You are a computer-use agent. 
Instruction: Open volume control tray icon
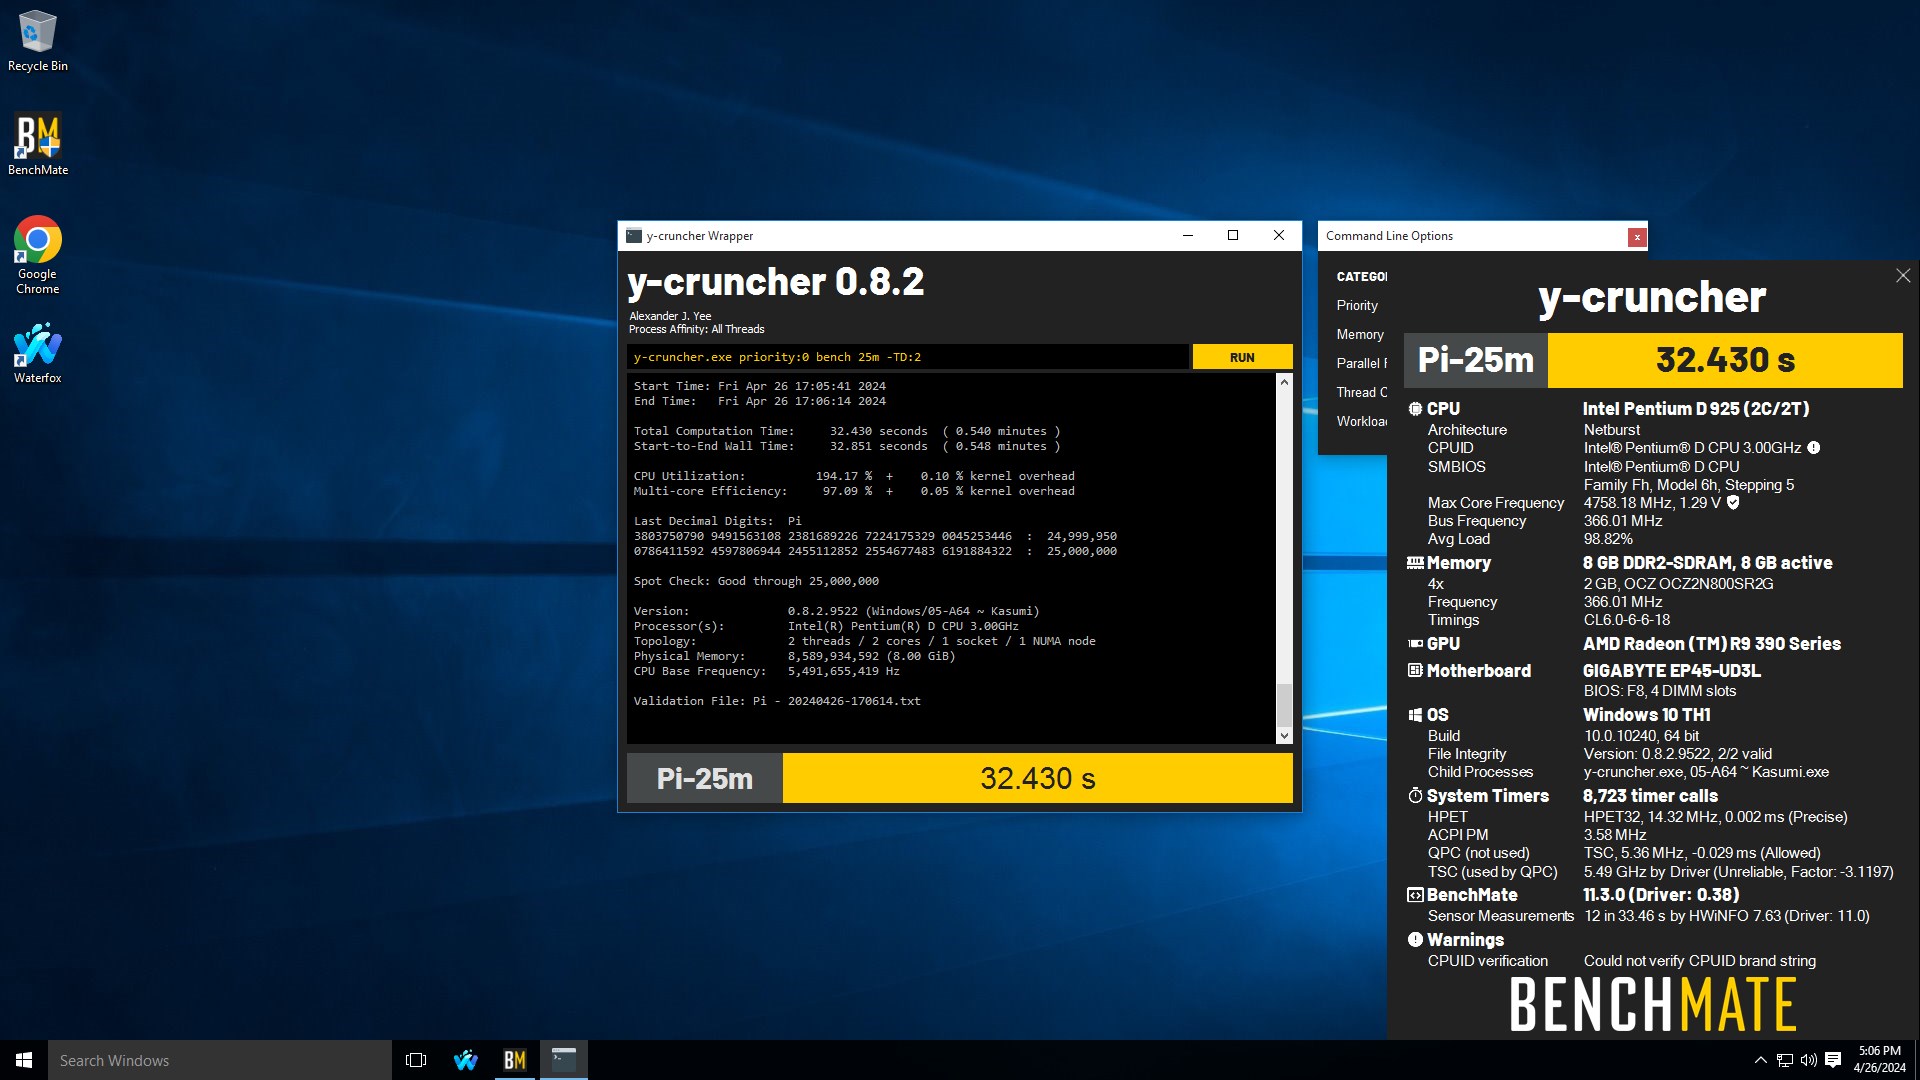click(x=1808, y=1060)
